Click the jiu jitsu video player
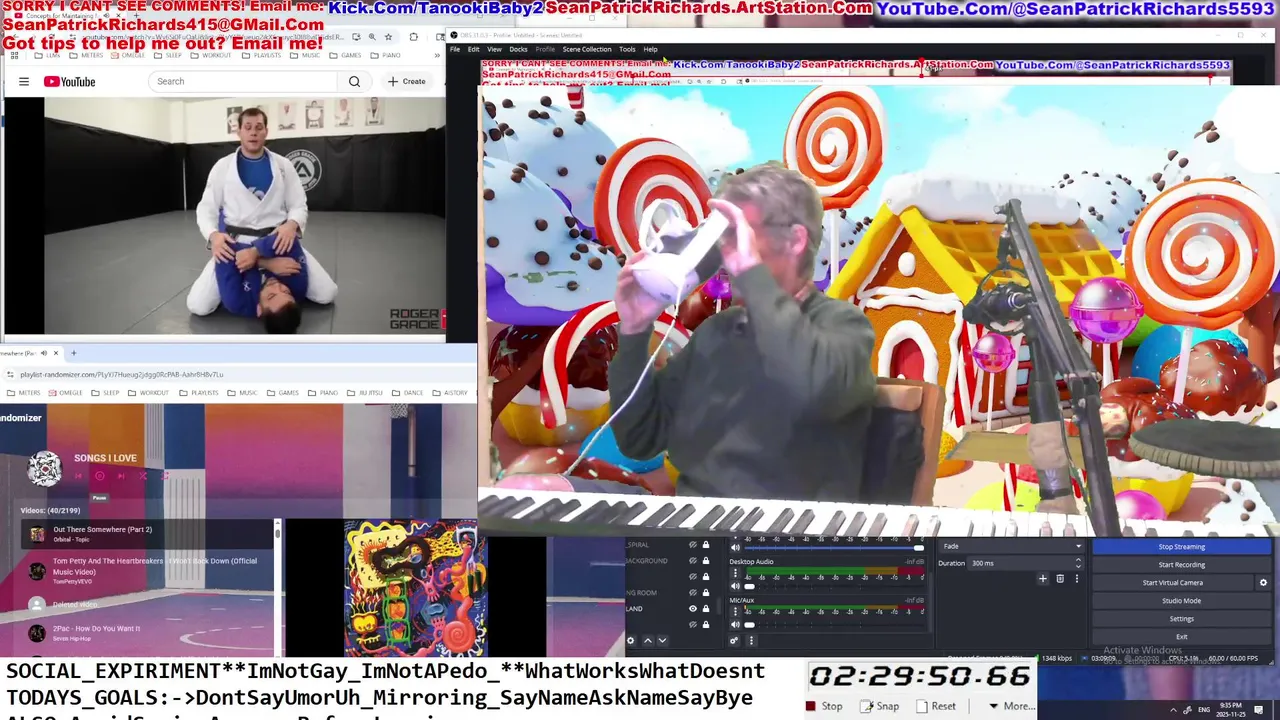1280x720 pixels. click(224, 216)
